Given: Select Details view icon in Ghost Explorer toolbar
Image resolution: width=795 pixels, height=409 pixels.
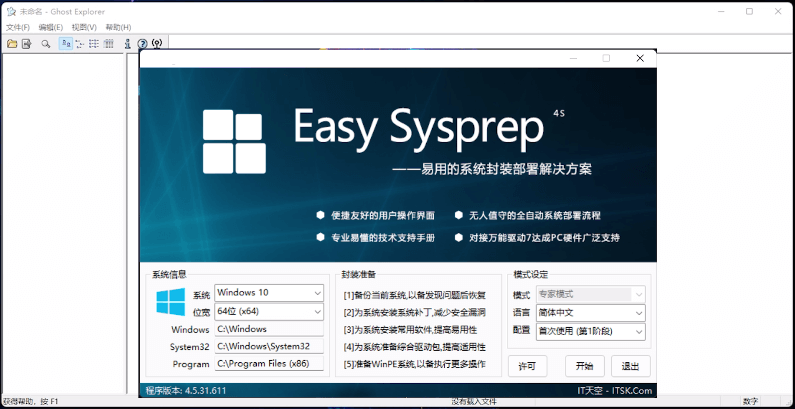Looking at the screenshot, I should 109,44.
